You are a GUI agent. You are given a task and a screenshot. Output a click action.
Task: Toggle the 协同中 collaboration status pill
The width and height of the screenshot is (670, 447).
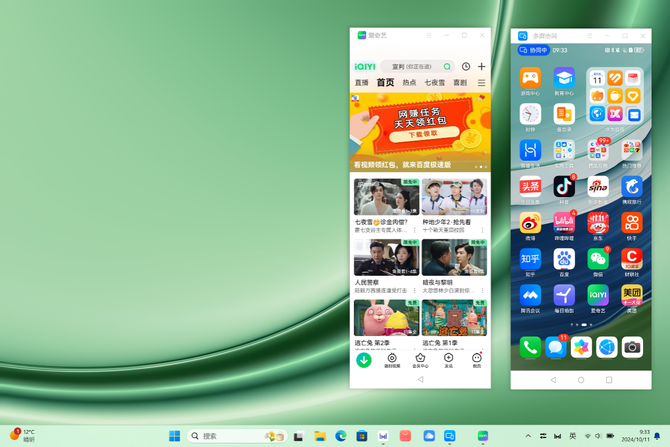tap(533, 50)
